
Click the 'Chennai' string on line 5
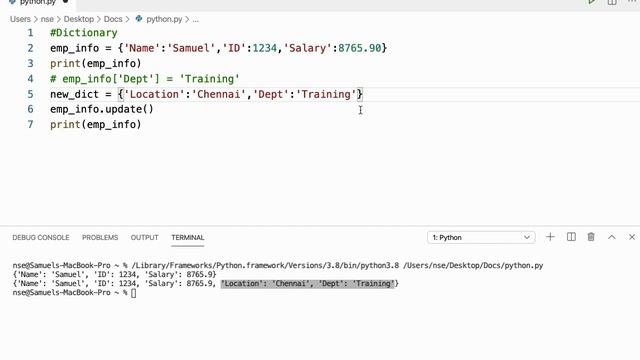pos(218,94)
